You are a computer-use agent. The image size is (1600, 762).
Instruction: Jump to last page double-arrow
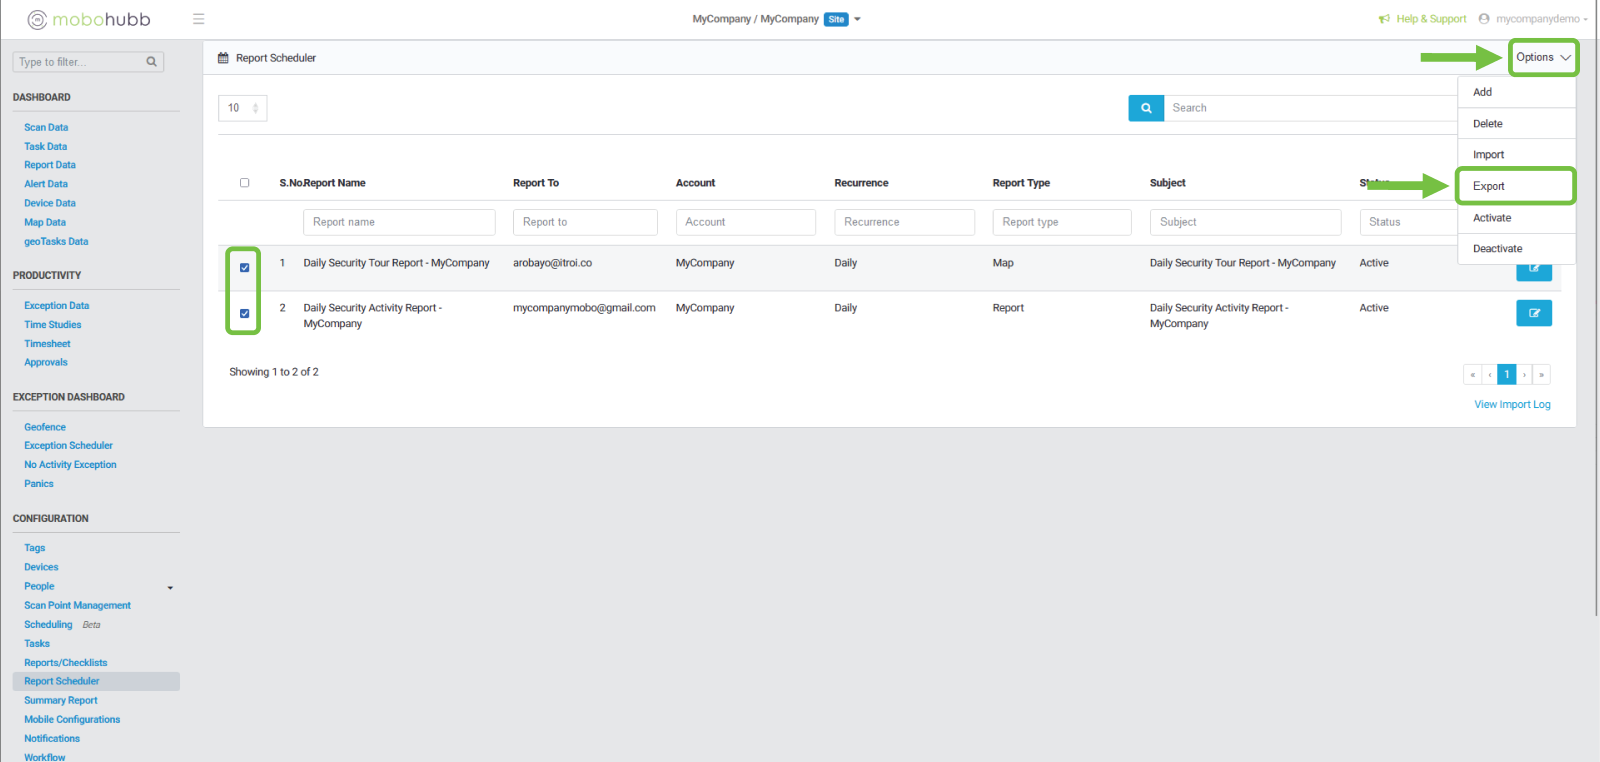coord(1541,375)
